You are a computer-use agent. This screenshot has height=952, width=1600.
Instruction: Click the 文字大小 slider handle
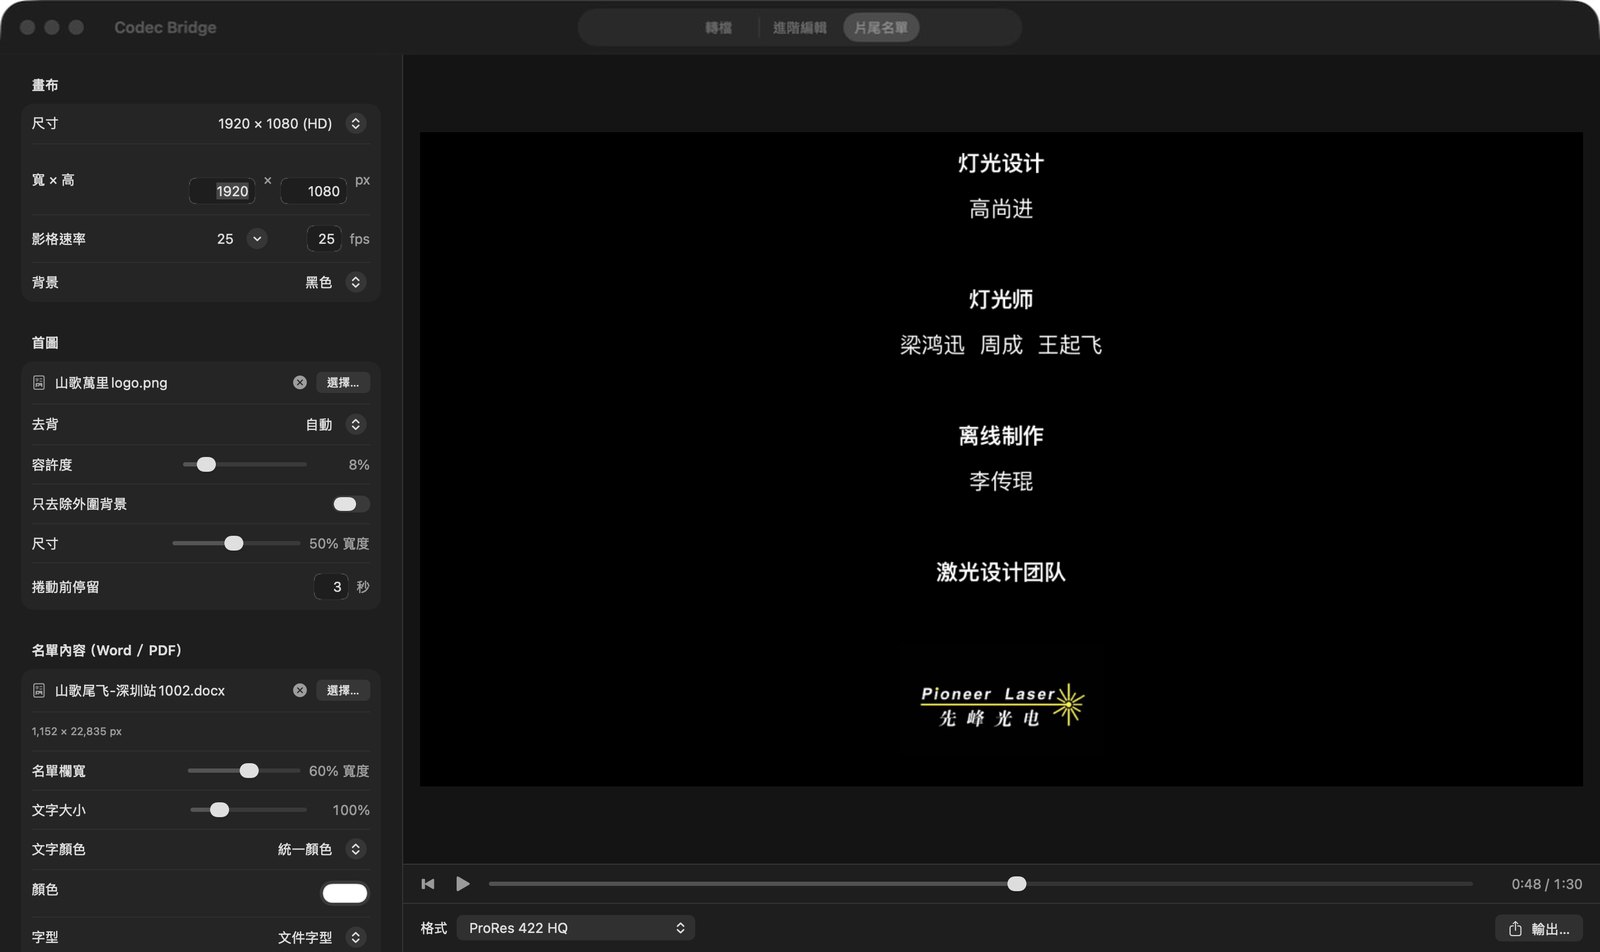[219, 810]
